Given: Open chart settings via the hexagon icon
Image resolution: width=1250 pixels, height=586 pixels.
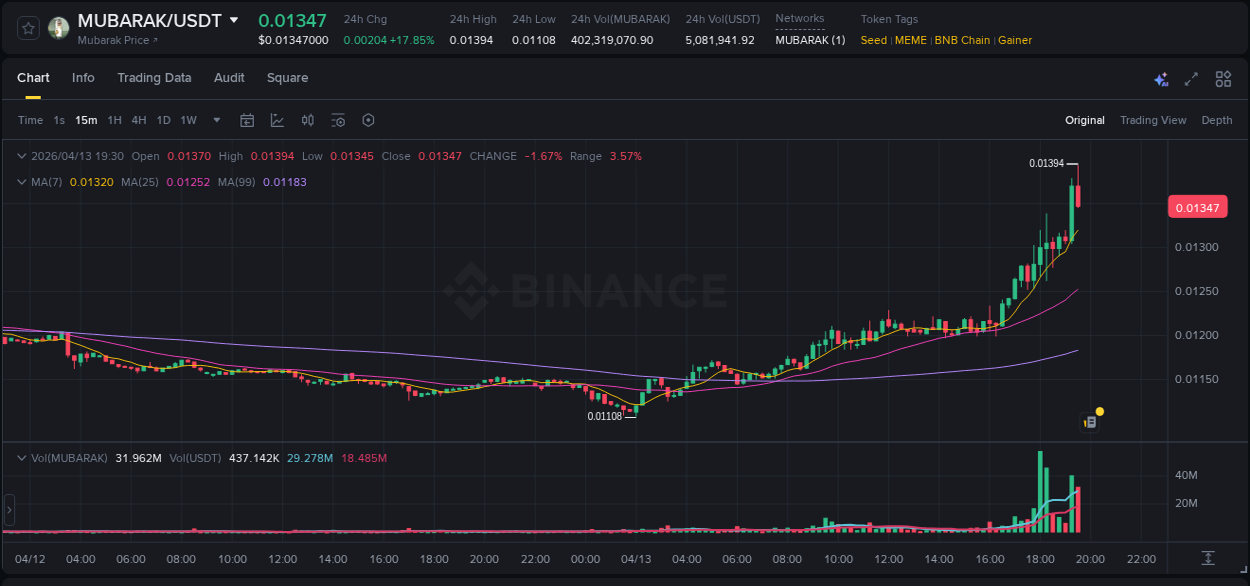Looking at the screenshot, I should (x=368, y=119).
